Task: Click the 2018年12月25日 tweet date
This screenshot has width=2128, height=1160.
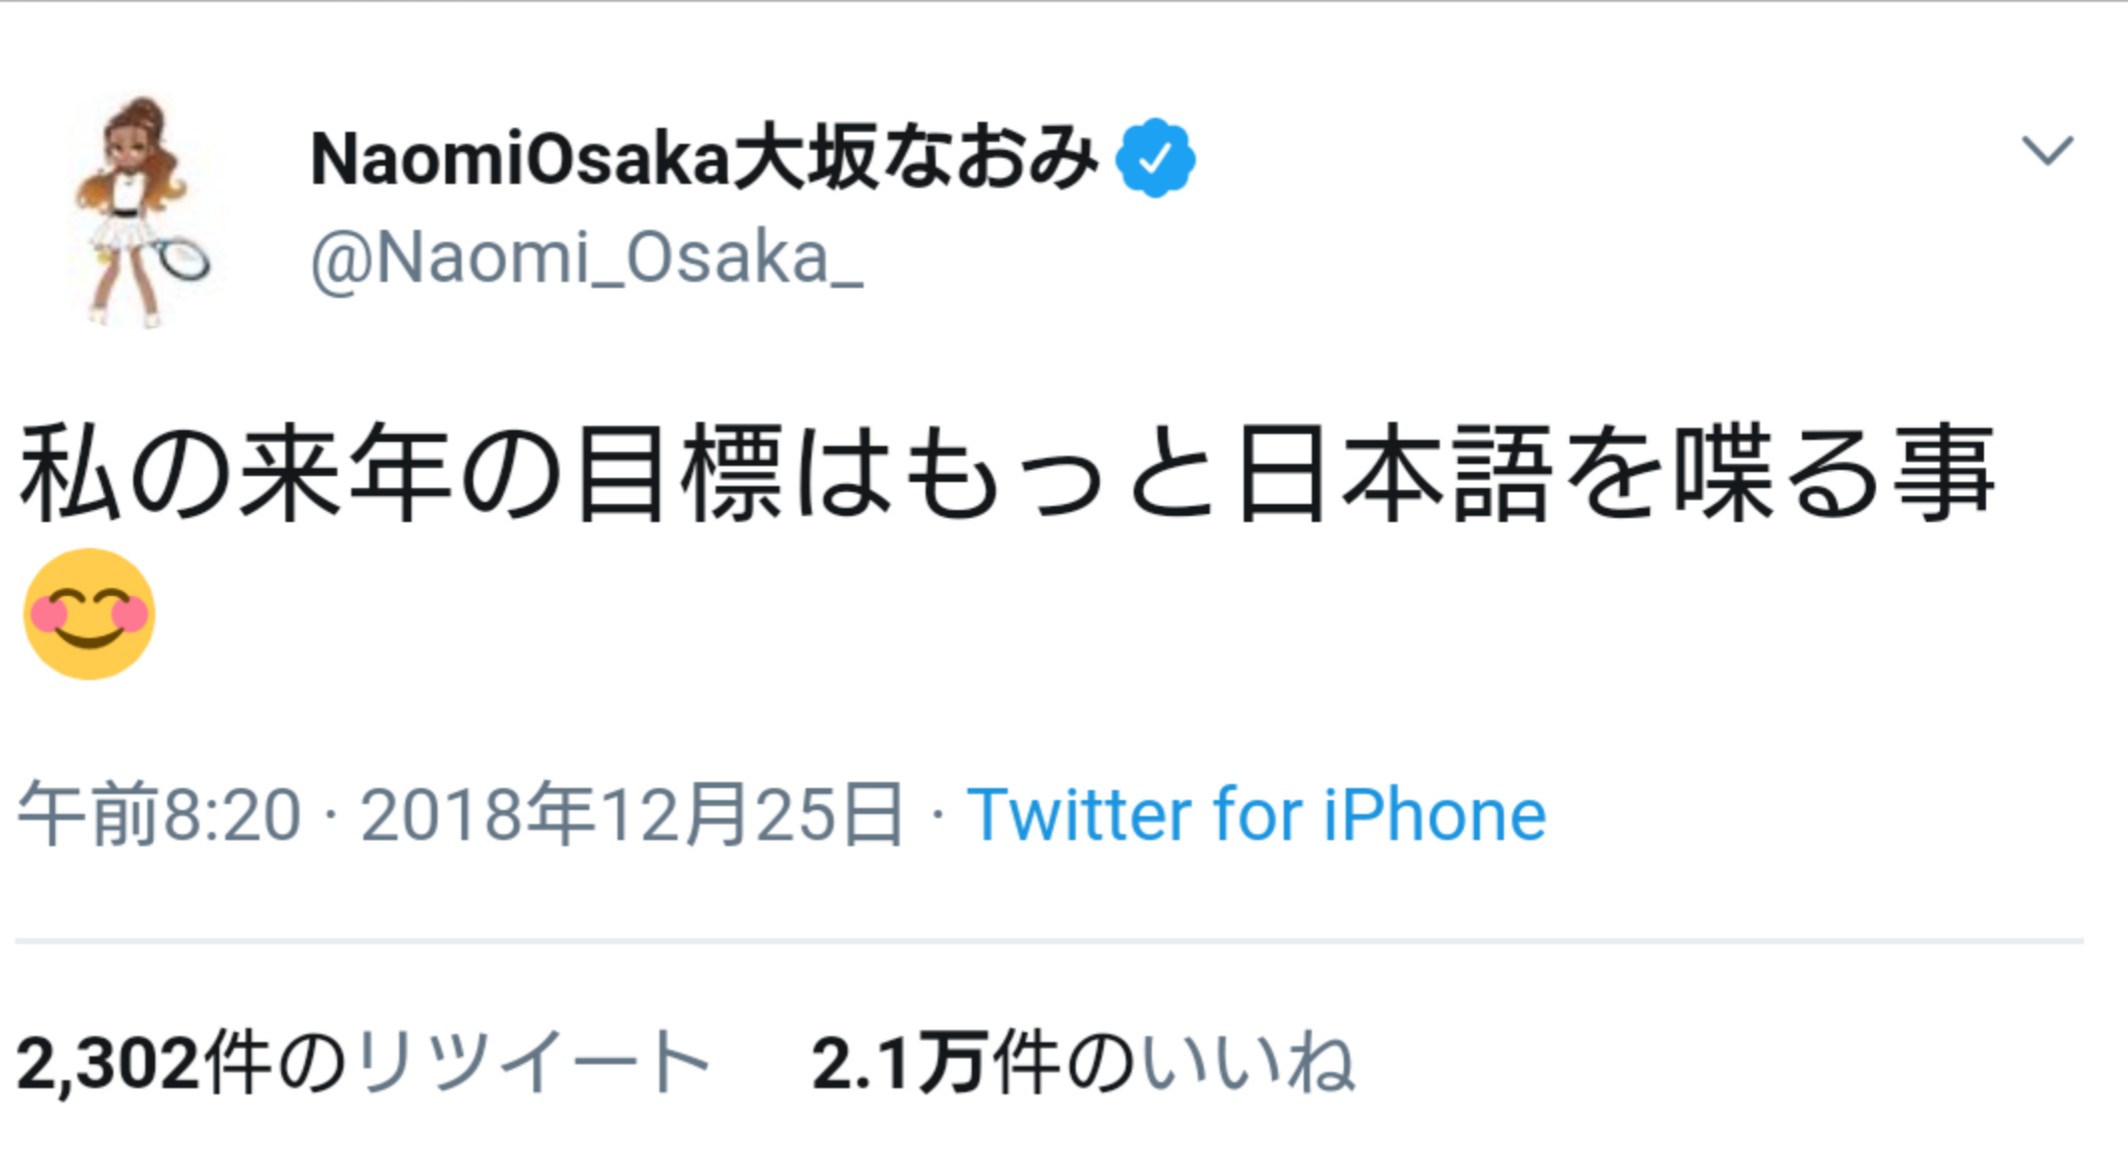Action: (x=632, y=815)
